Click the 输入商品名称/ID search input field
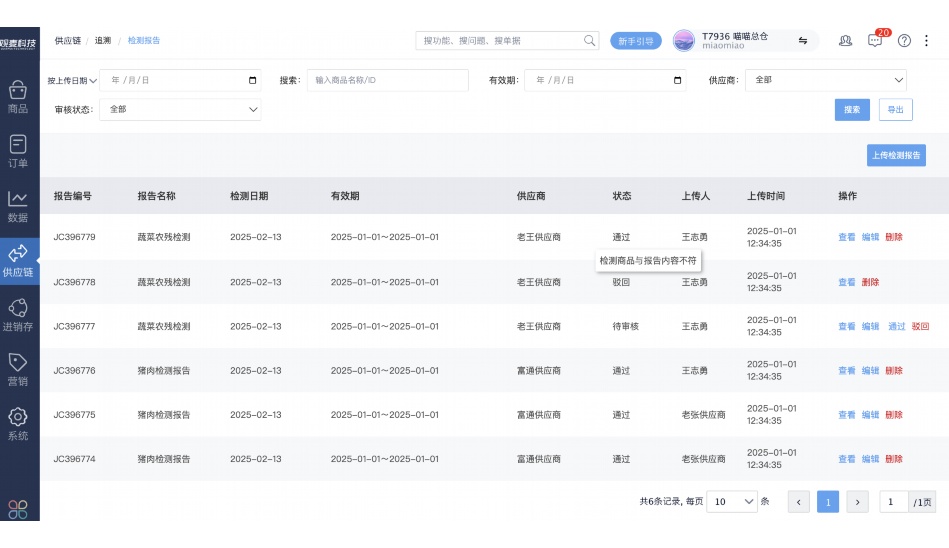Viewport: 949px width, 548px height. [x=387, y=80]
